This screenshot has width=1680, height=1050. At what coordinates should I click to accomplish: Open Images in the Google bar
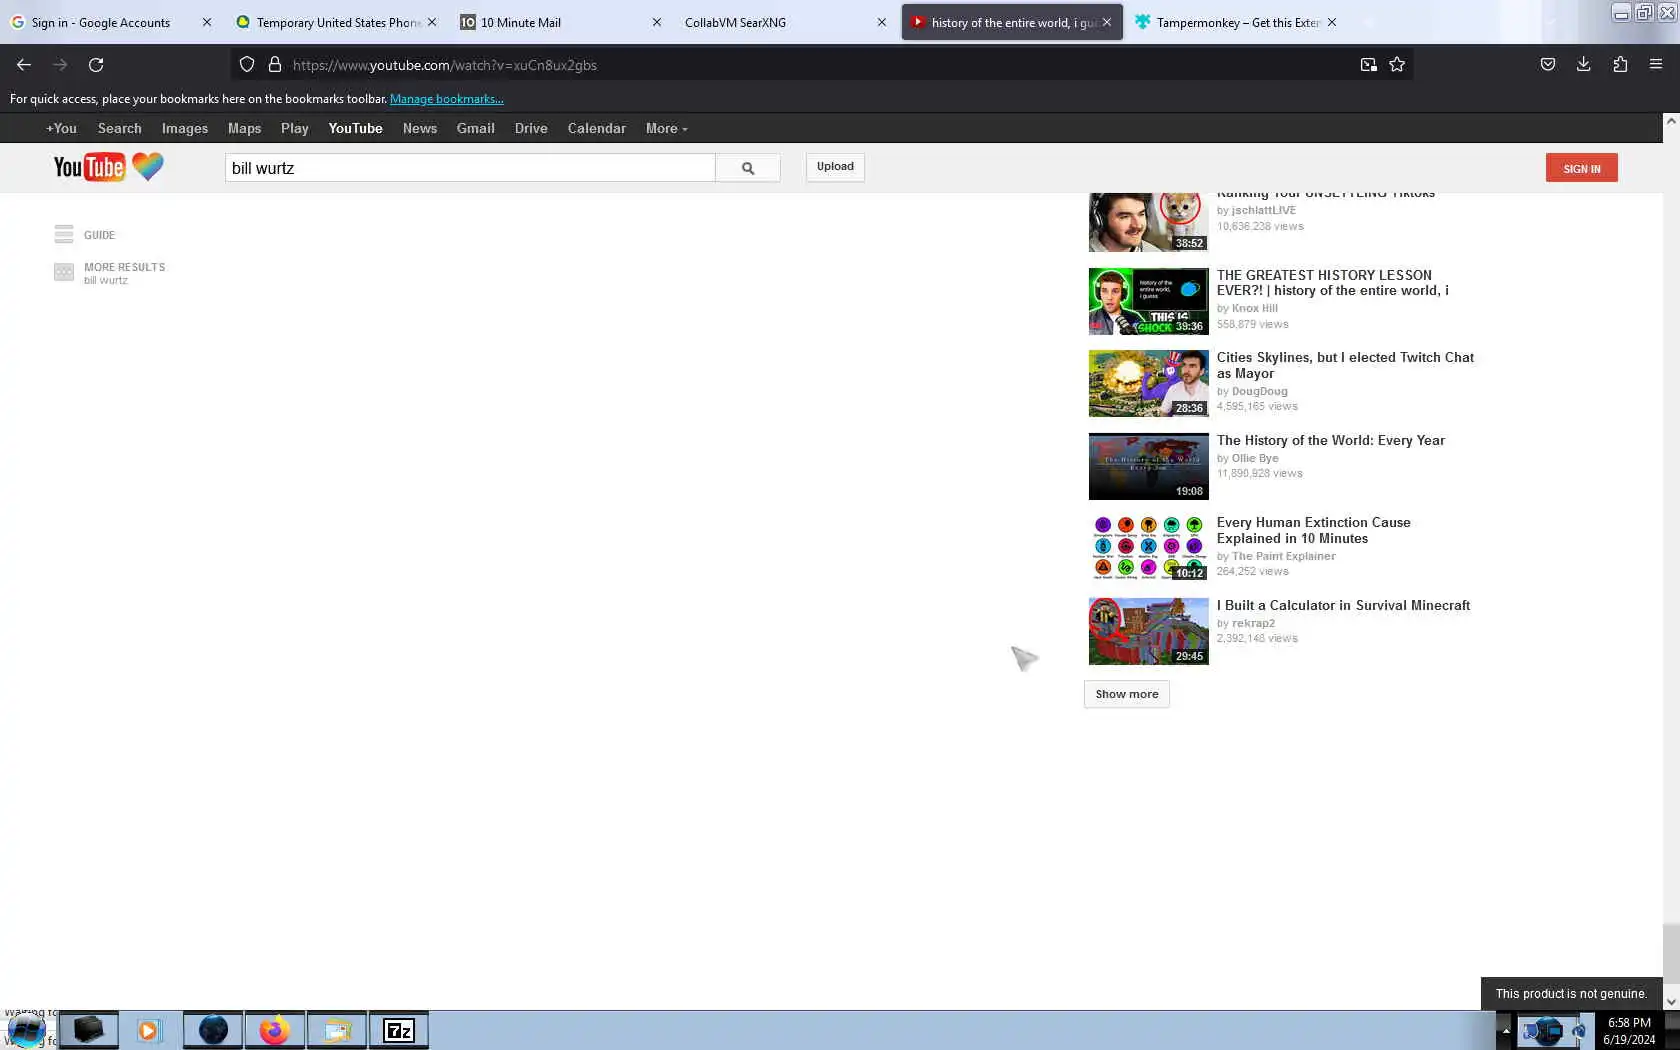point(185,128)
